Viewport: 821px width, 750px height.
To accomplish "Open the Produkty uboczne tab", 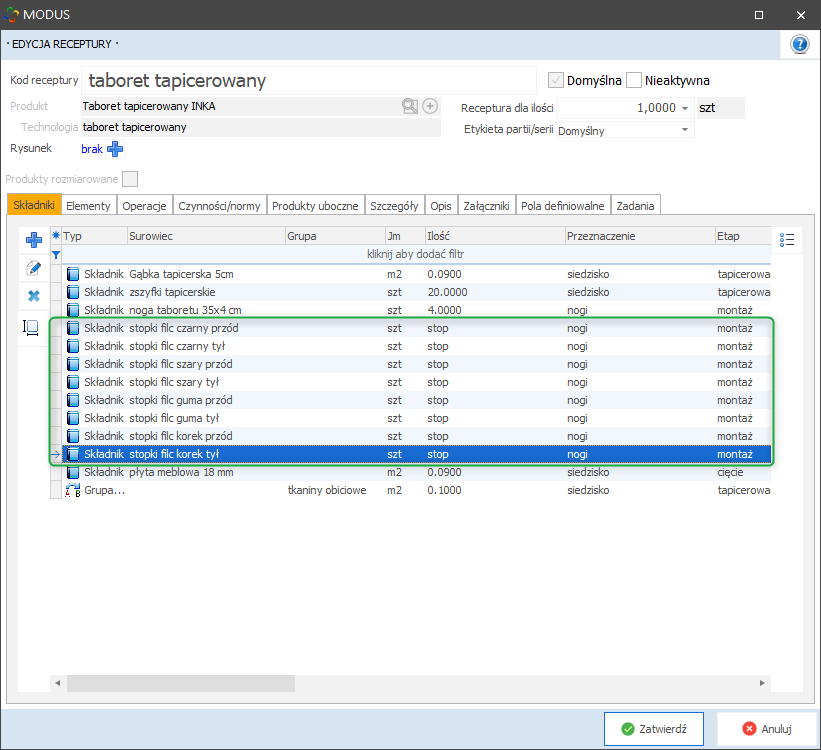I will (x=315, y=205).
